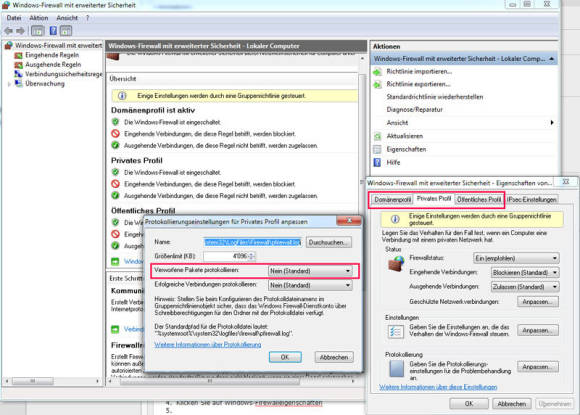Click the Richtlinie importieren green icon

[377, 72]
